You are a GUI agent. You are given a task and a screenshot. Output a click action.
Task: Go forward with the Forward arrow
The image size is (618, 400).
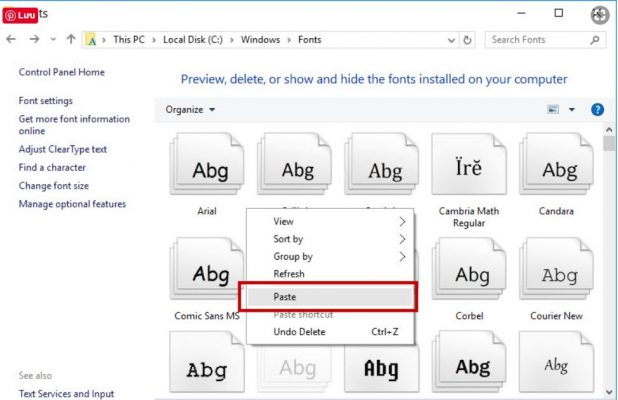tap(34, 39)
